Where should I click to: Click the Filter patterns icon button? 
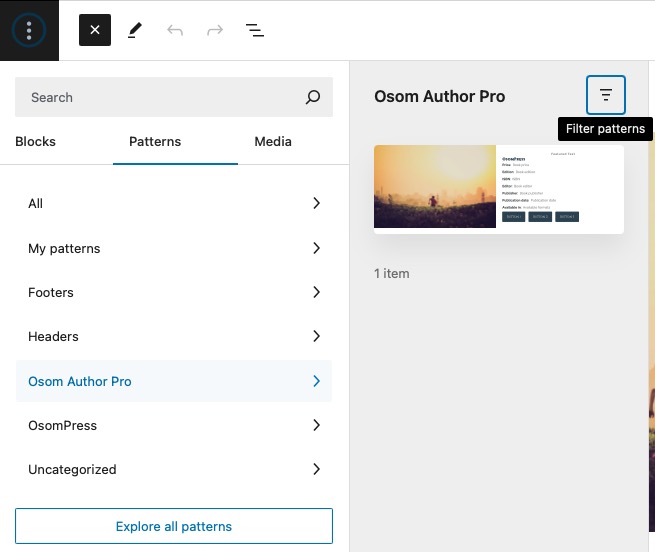point(605,95)
